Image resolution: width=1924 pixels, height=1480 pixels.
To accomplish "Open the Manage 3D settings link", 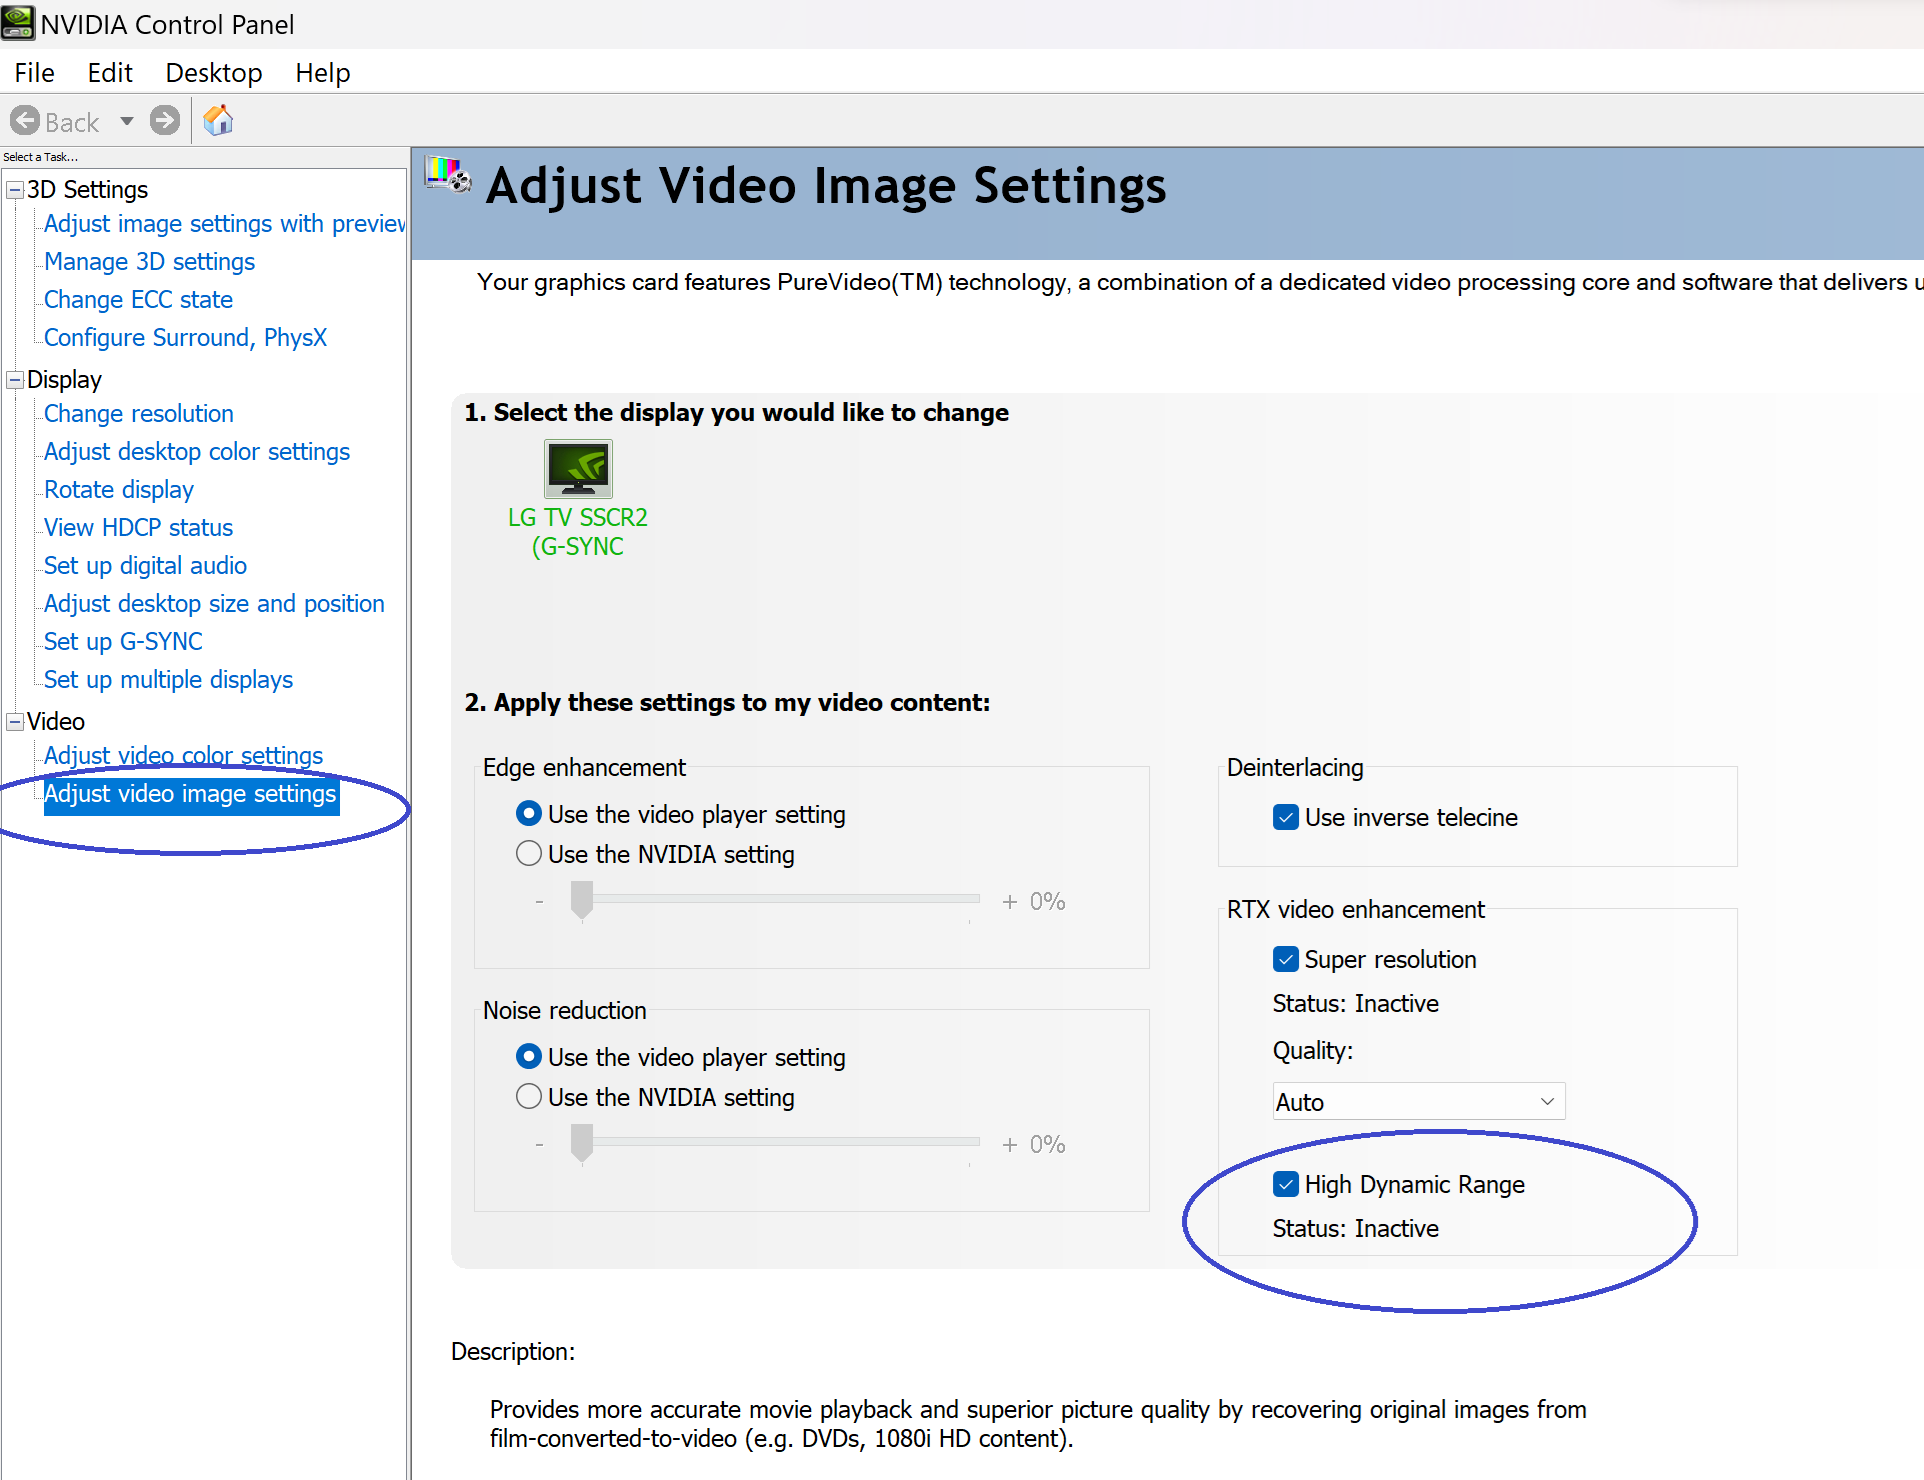I will point(150,262).
